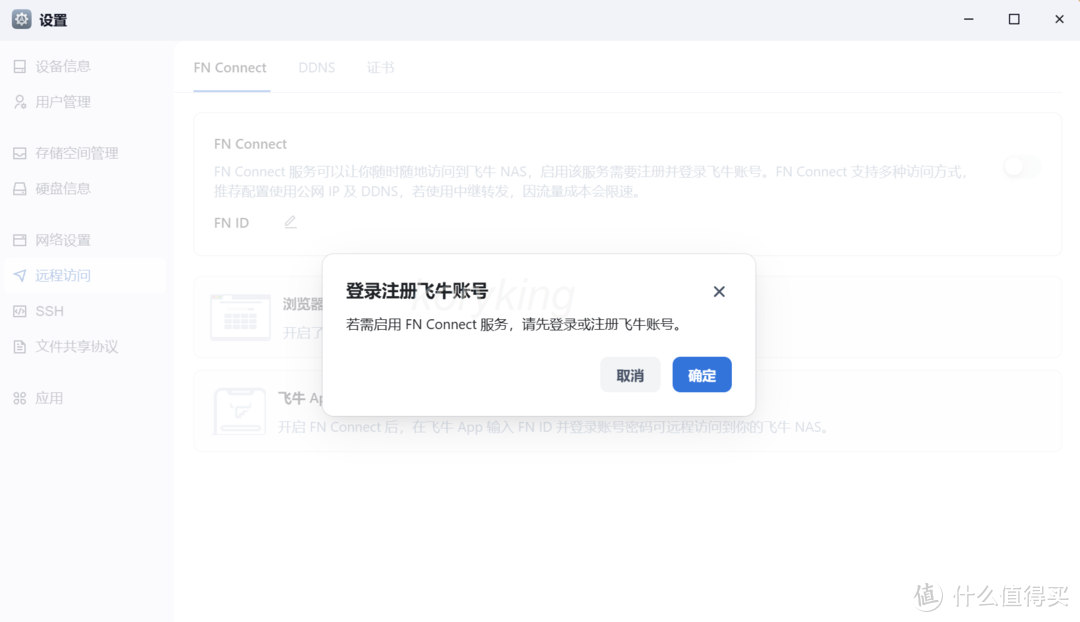Select 用户管理 in the sidebar
Image resolution: width=1080 pixels, height=622 pixels.
coord(64,101)
